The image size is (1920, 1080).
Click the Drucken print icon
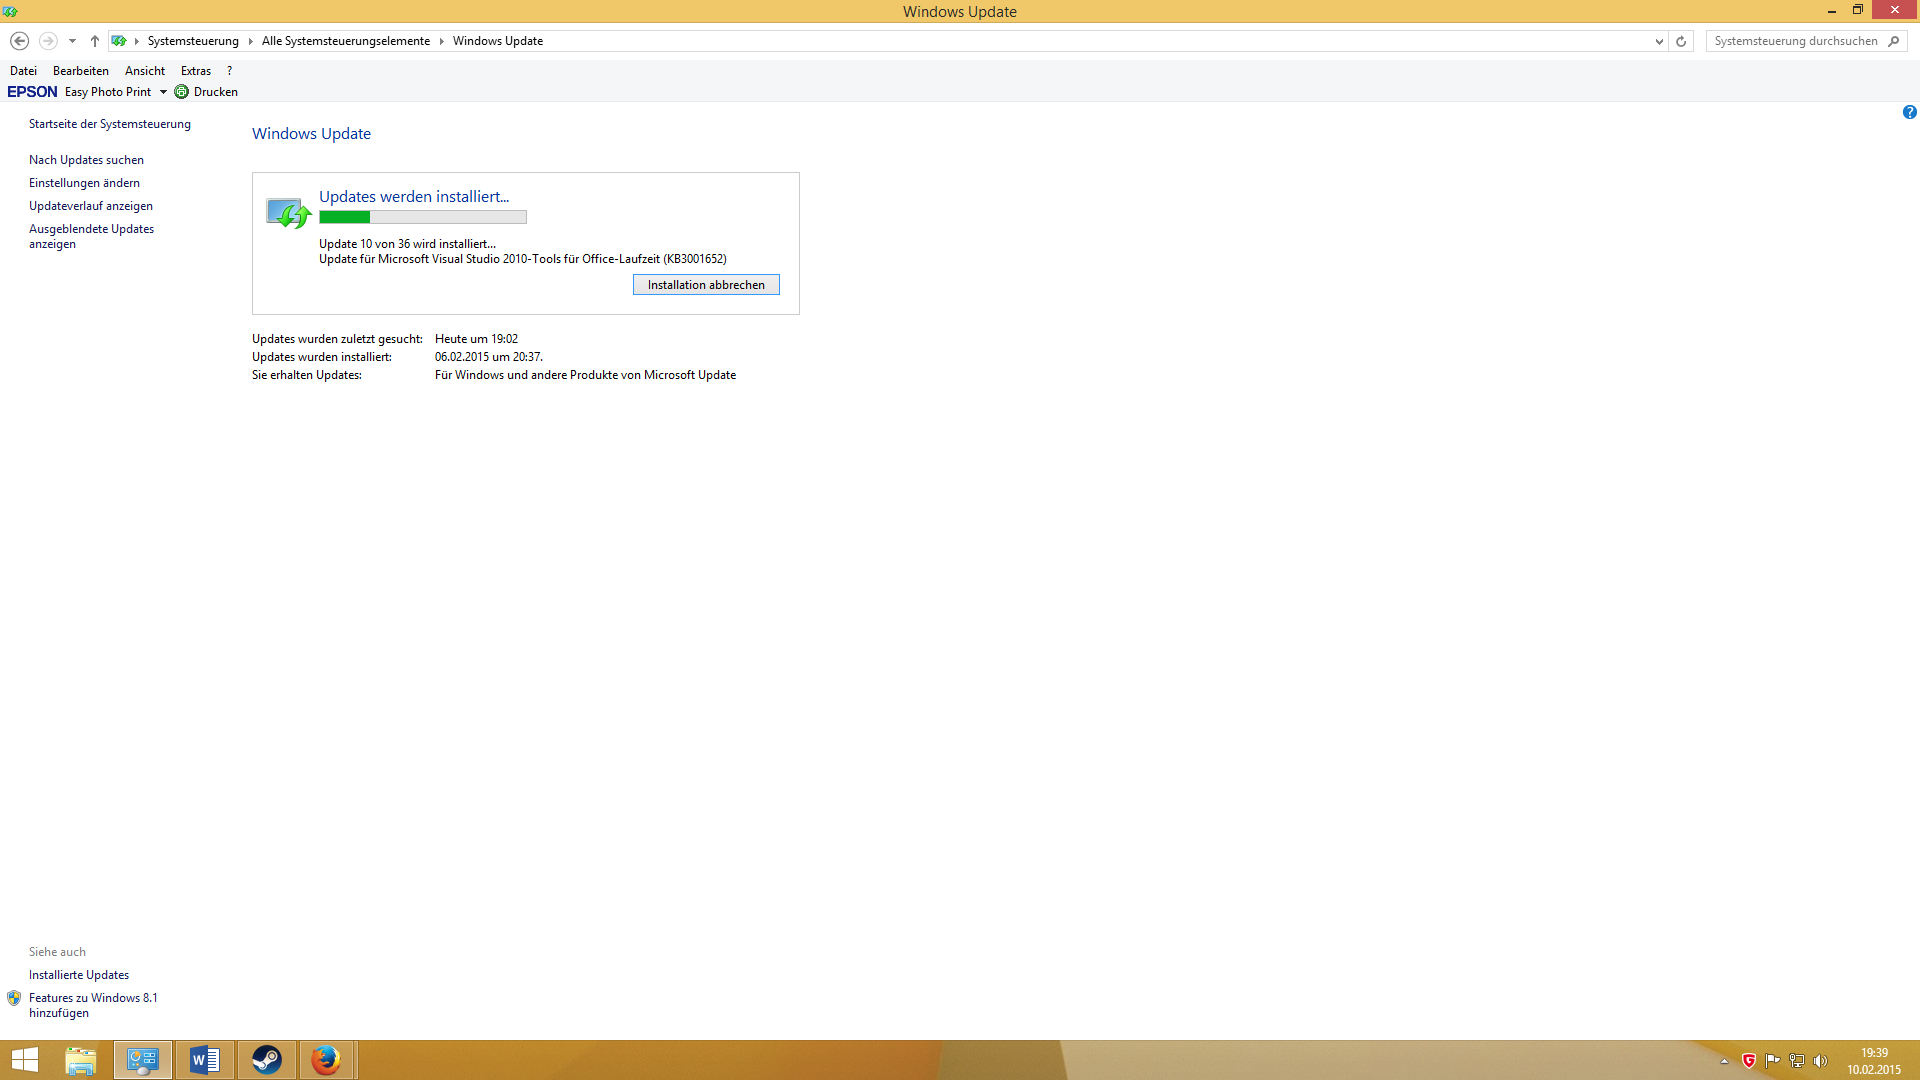pyautogui.click(x=182, y=92)
